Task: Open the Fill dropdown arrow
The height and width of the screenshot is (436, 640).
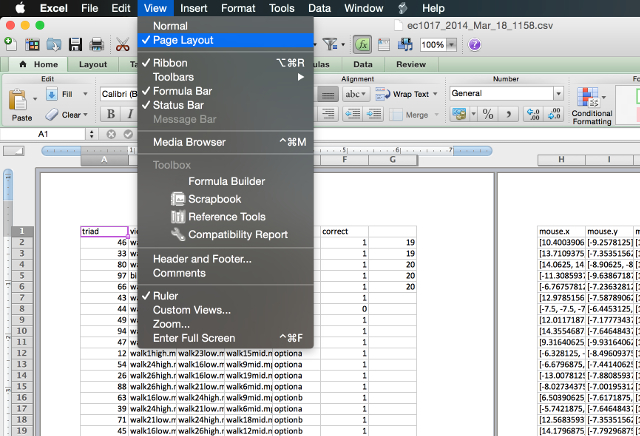Action: (x=85, y=94)
